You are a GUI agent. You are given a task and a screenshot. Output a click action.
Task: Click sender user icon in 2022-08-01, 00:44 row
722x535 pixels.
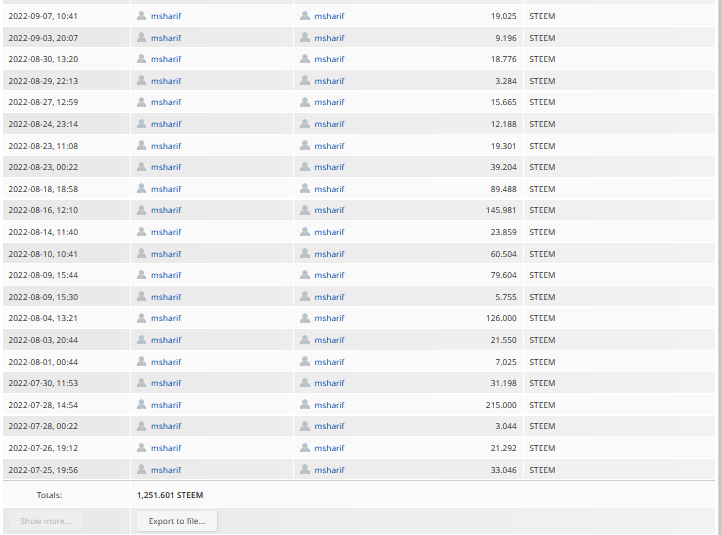[141, 361]
